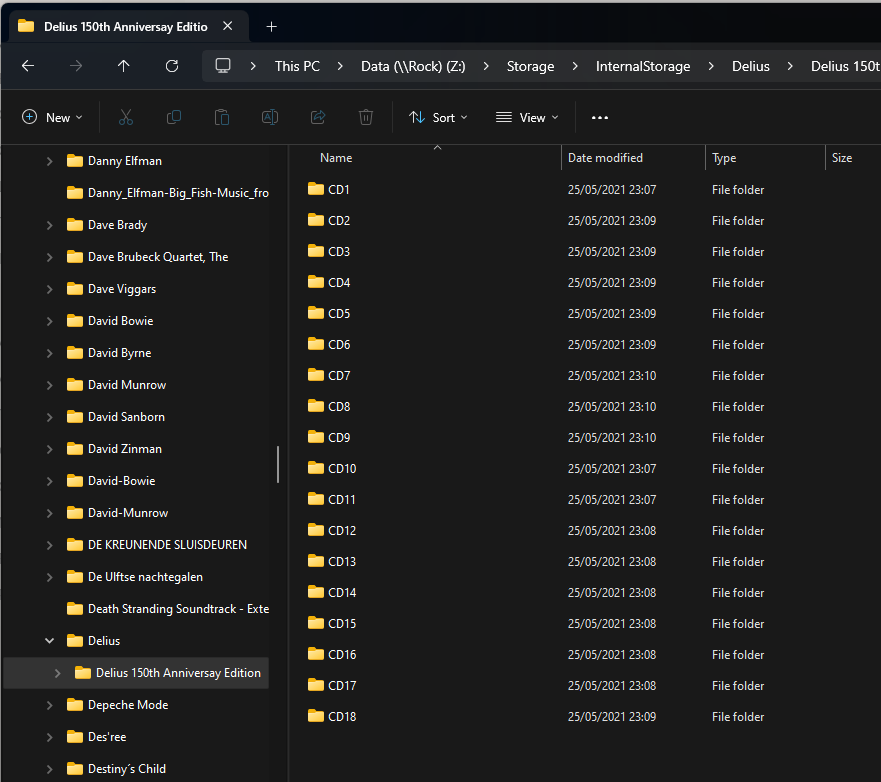Open the Sort dropdown menu
881x782 pixels.
click(x=438, y=117)
